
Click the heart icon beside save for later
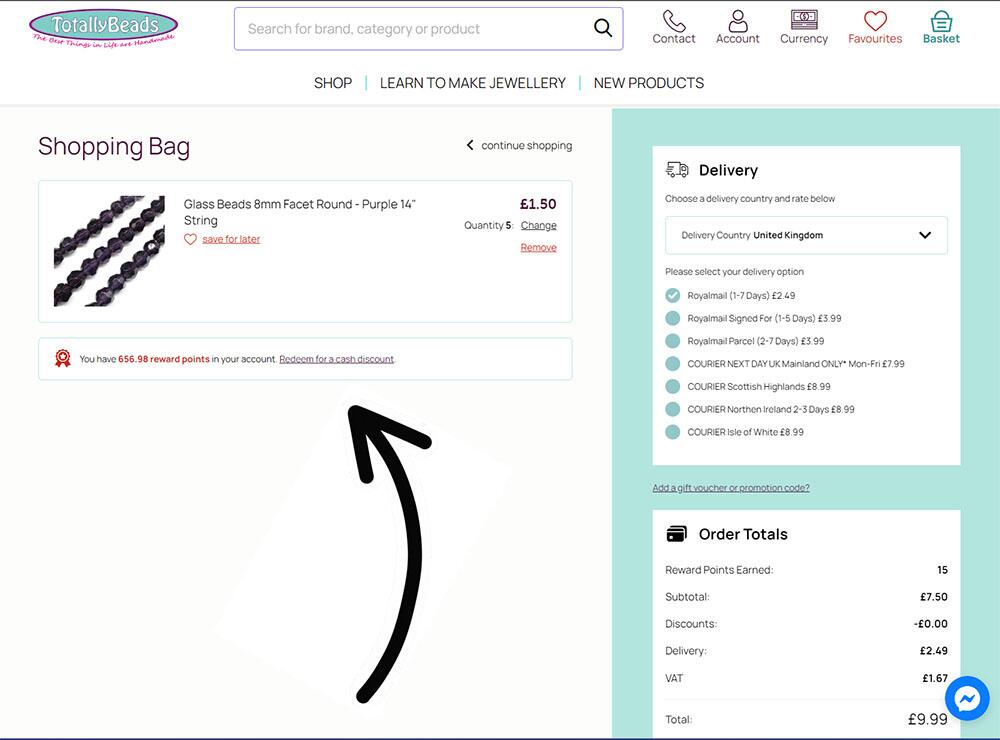(x=190, y=239)
